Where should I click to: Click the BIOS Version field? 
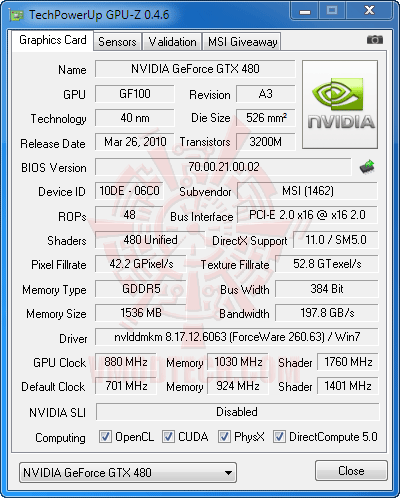pyautogui.click(x=223, y=167)
